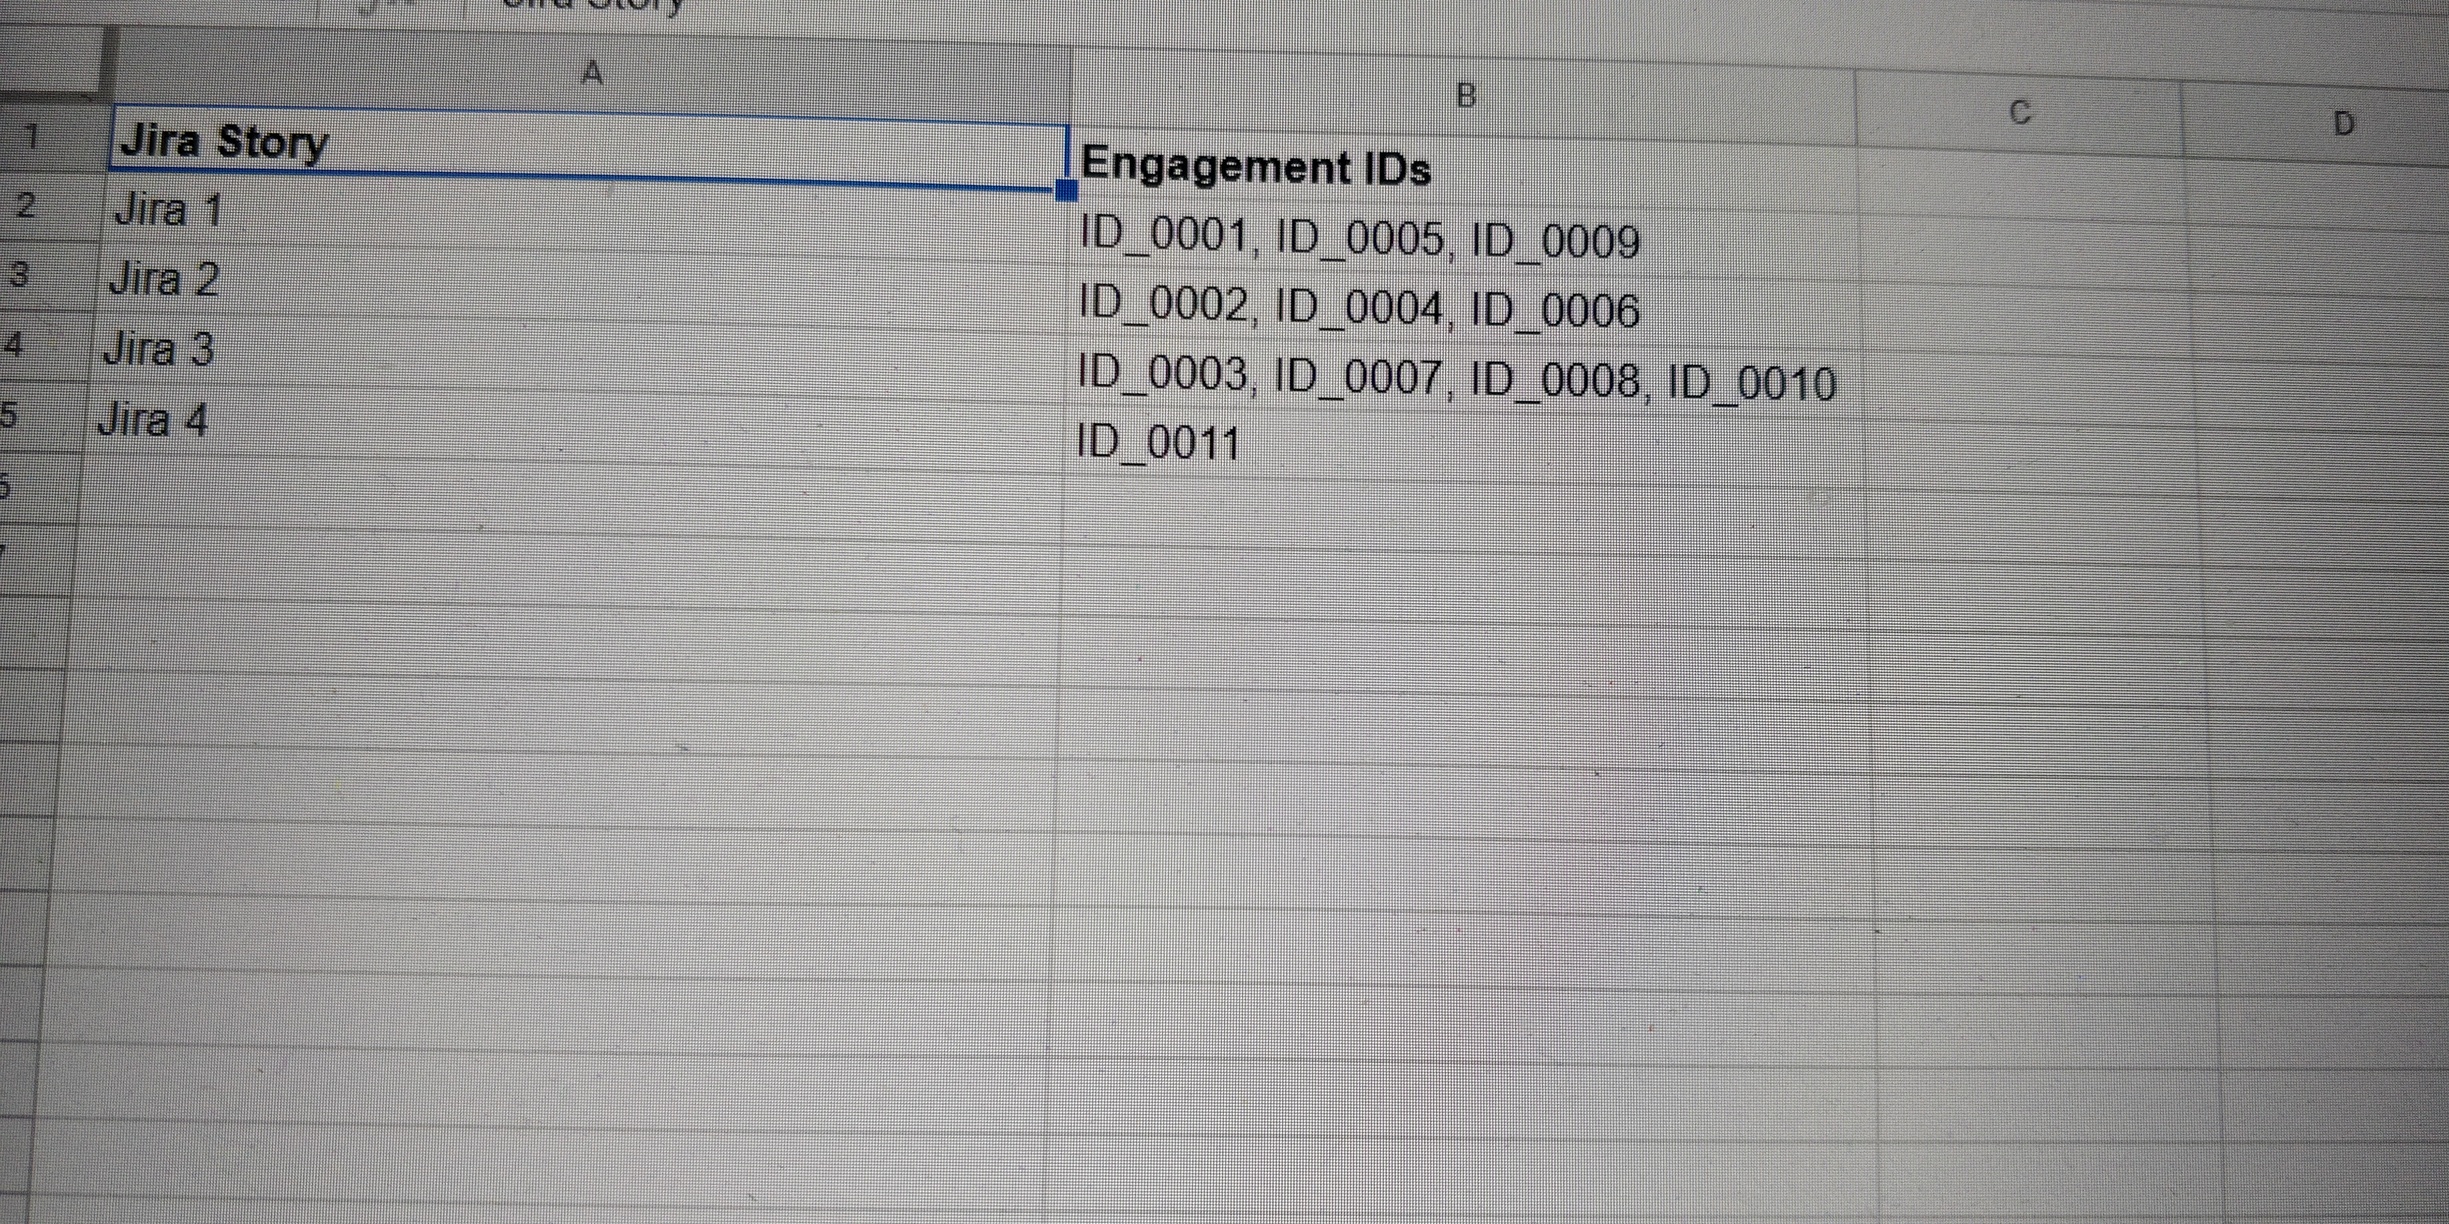Screen dimensions: 2449x1224
Task: Select column D via its header
Action: (x=2343, y=124)
